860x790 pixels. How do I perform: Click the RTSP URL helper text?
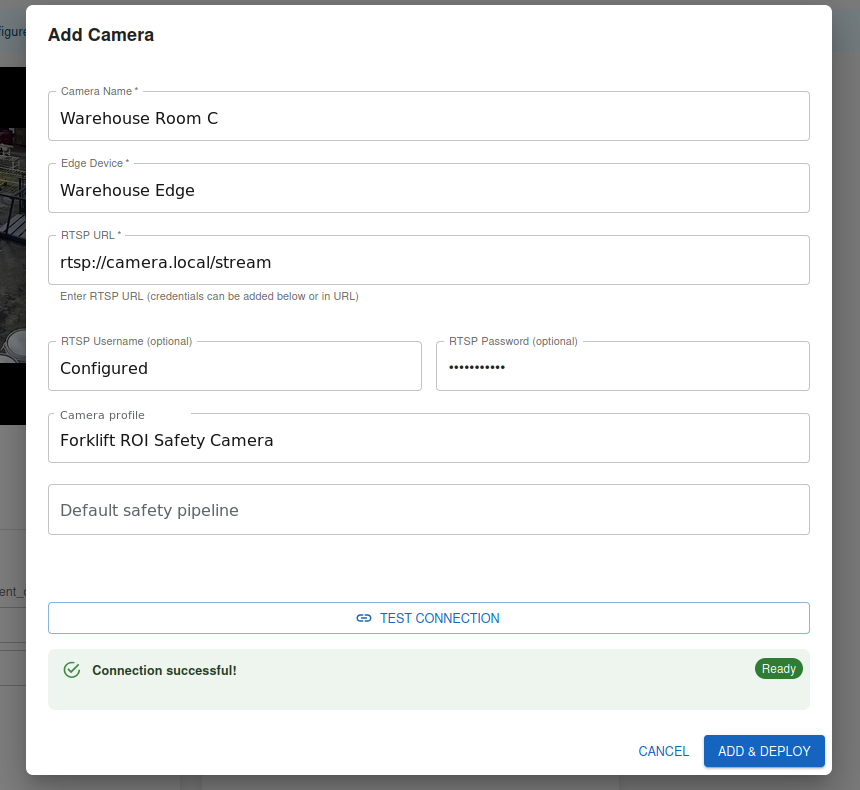point(209,296)
